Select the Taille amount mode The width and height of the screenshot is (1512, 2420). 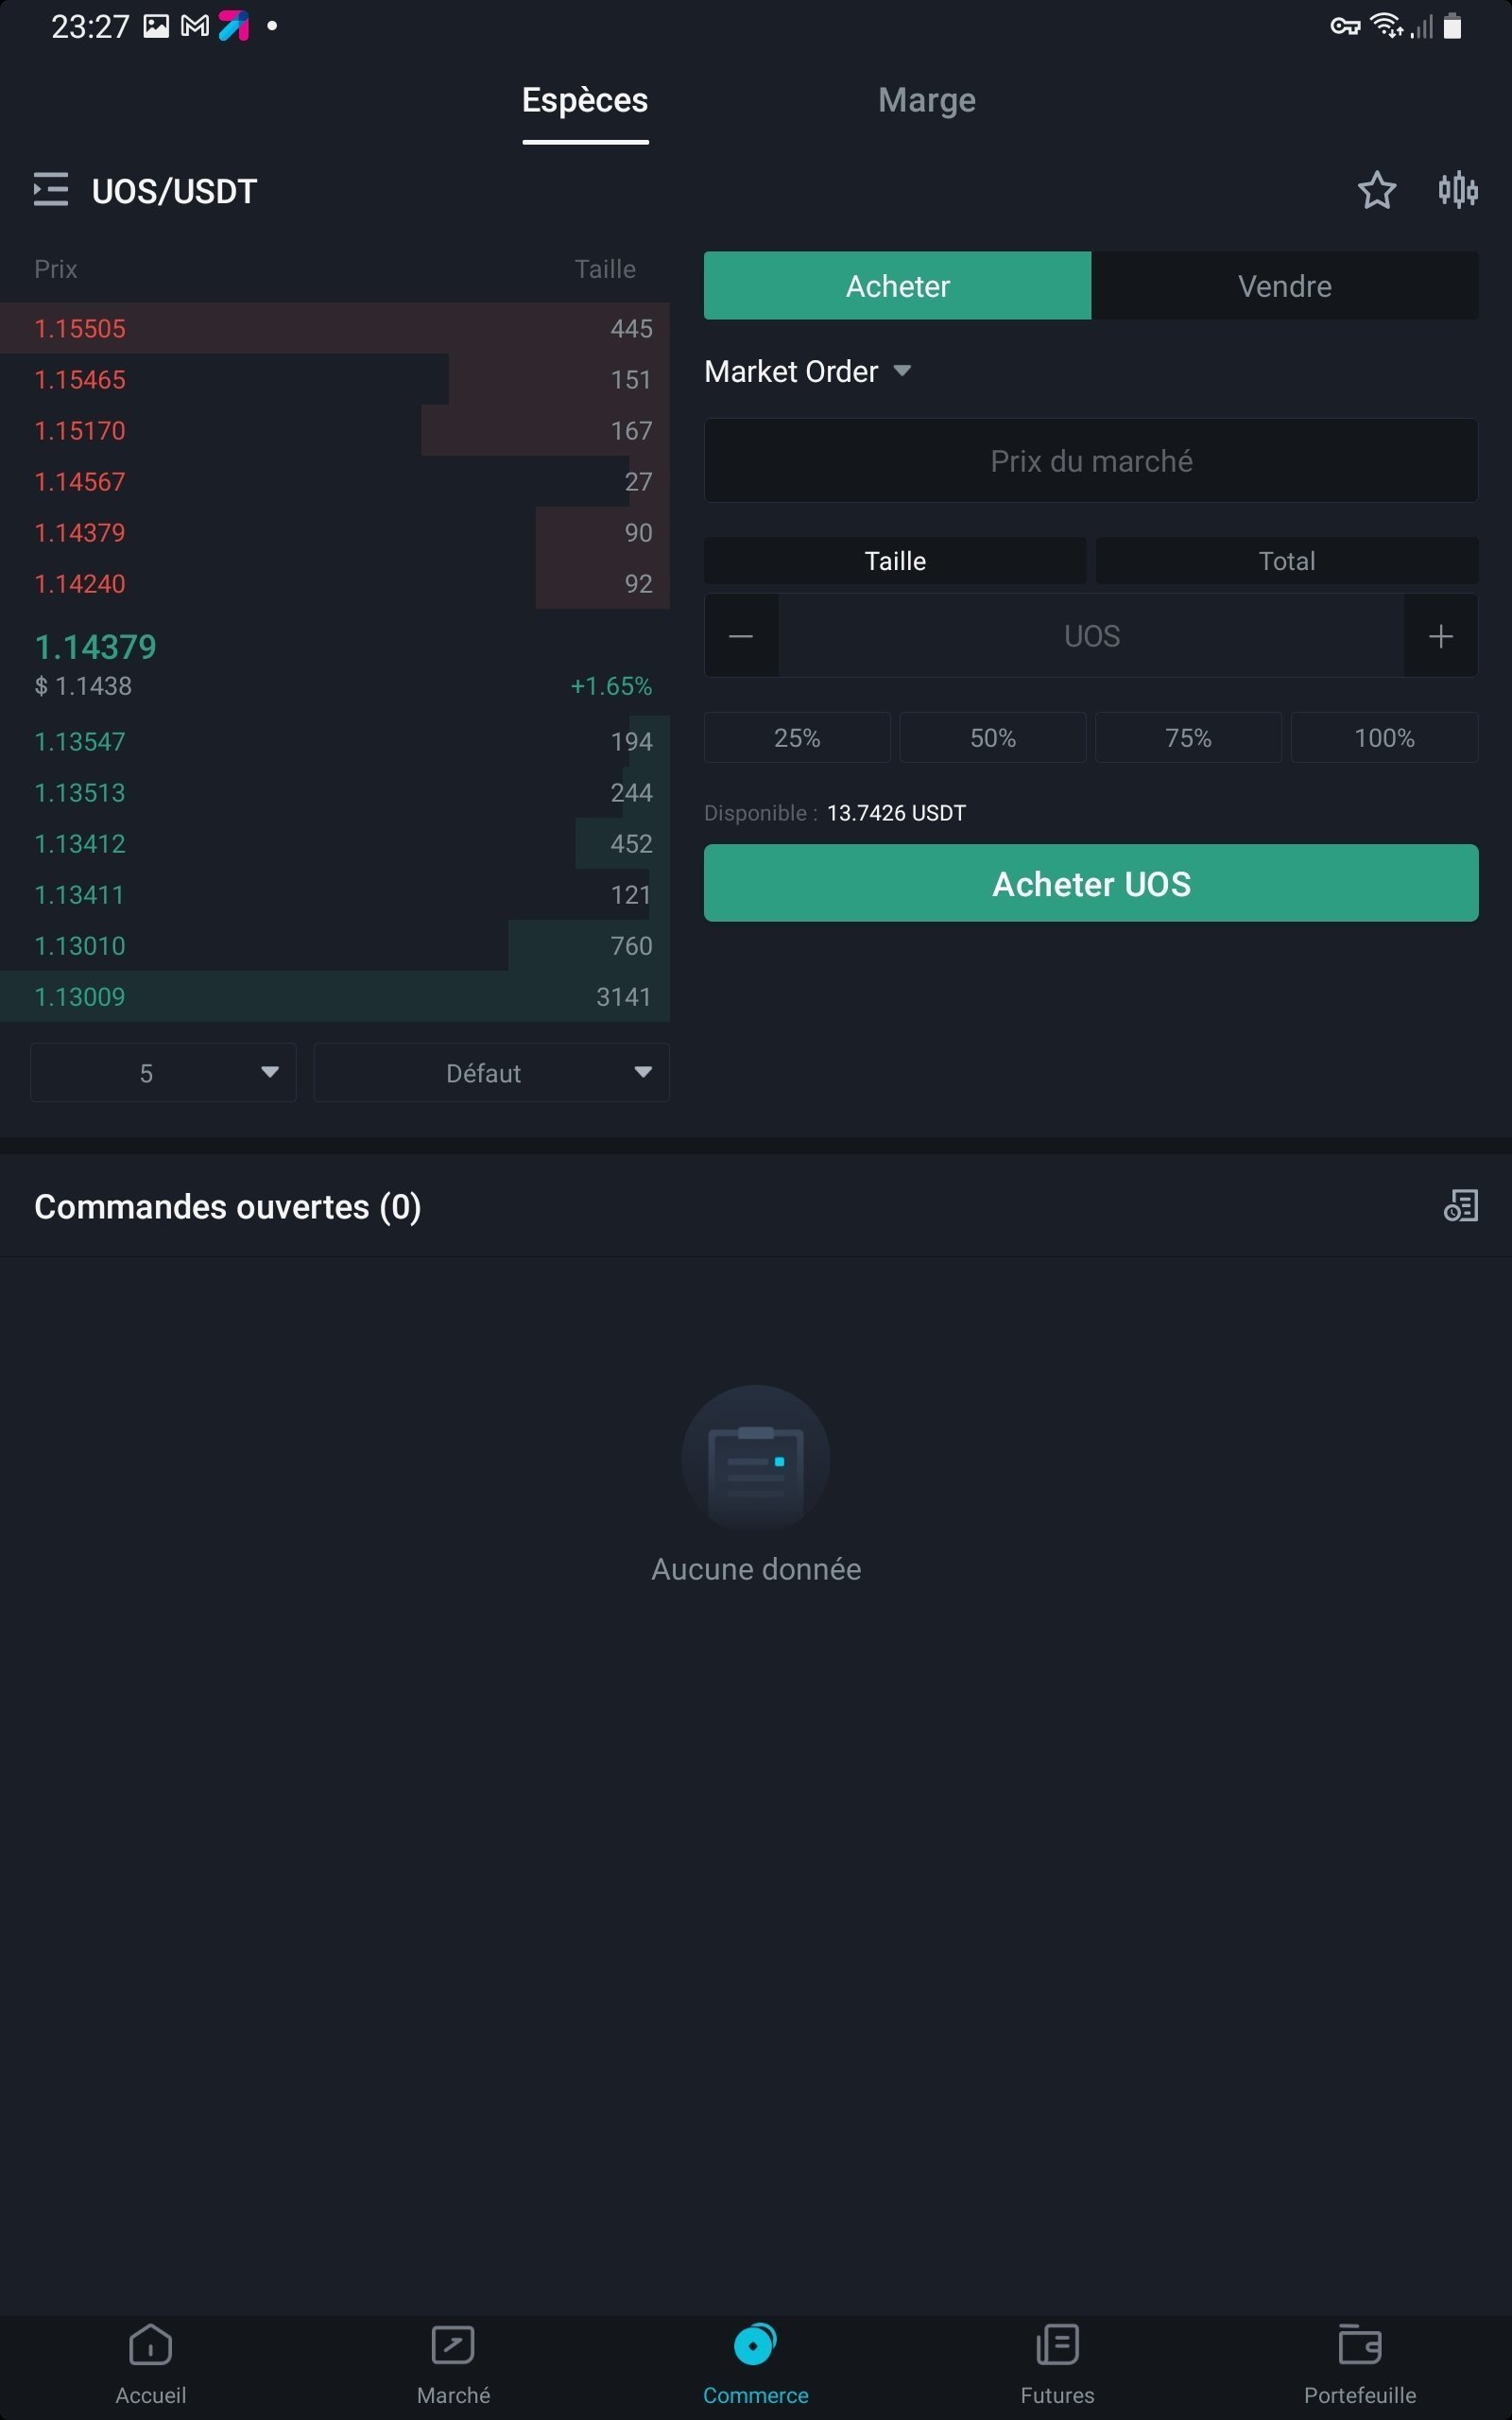click(x=895, y=561)
